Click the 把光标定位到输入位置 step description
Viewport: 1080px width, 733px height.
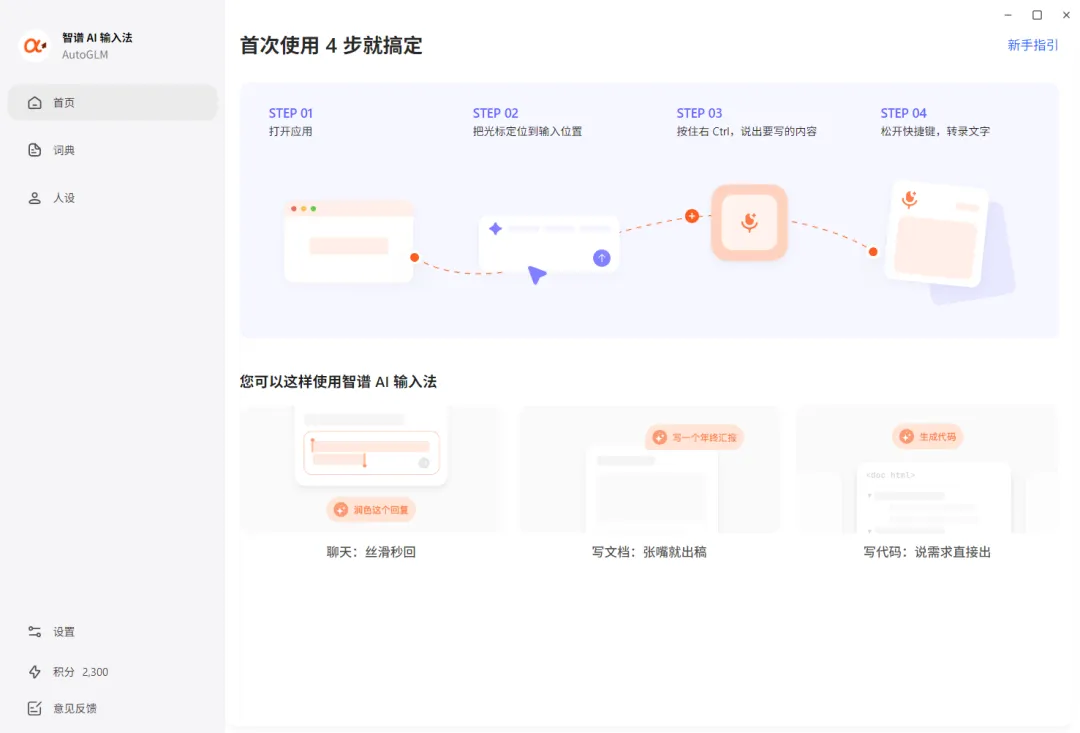[528, 132]
